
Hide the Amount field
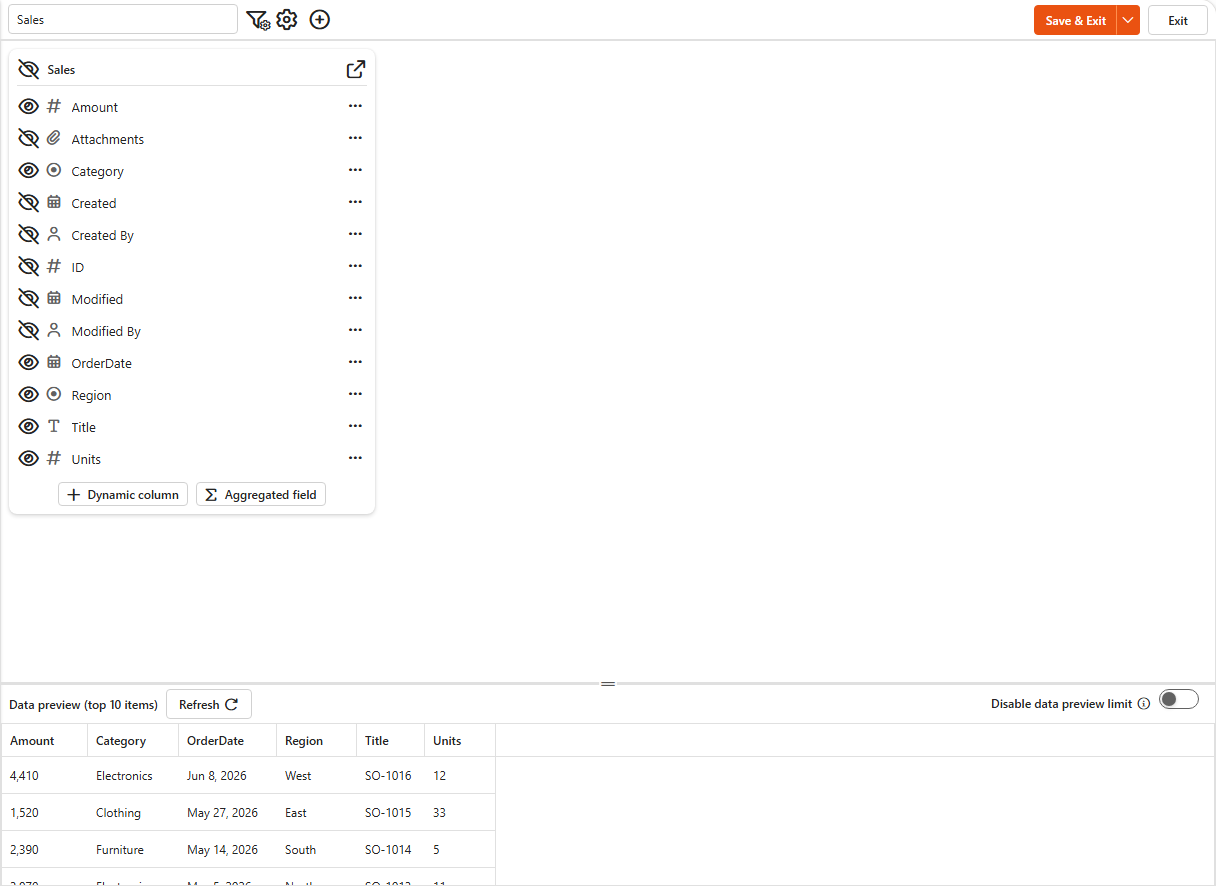coord(29,106)
